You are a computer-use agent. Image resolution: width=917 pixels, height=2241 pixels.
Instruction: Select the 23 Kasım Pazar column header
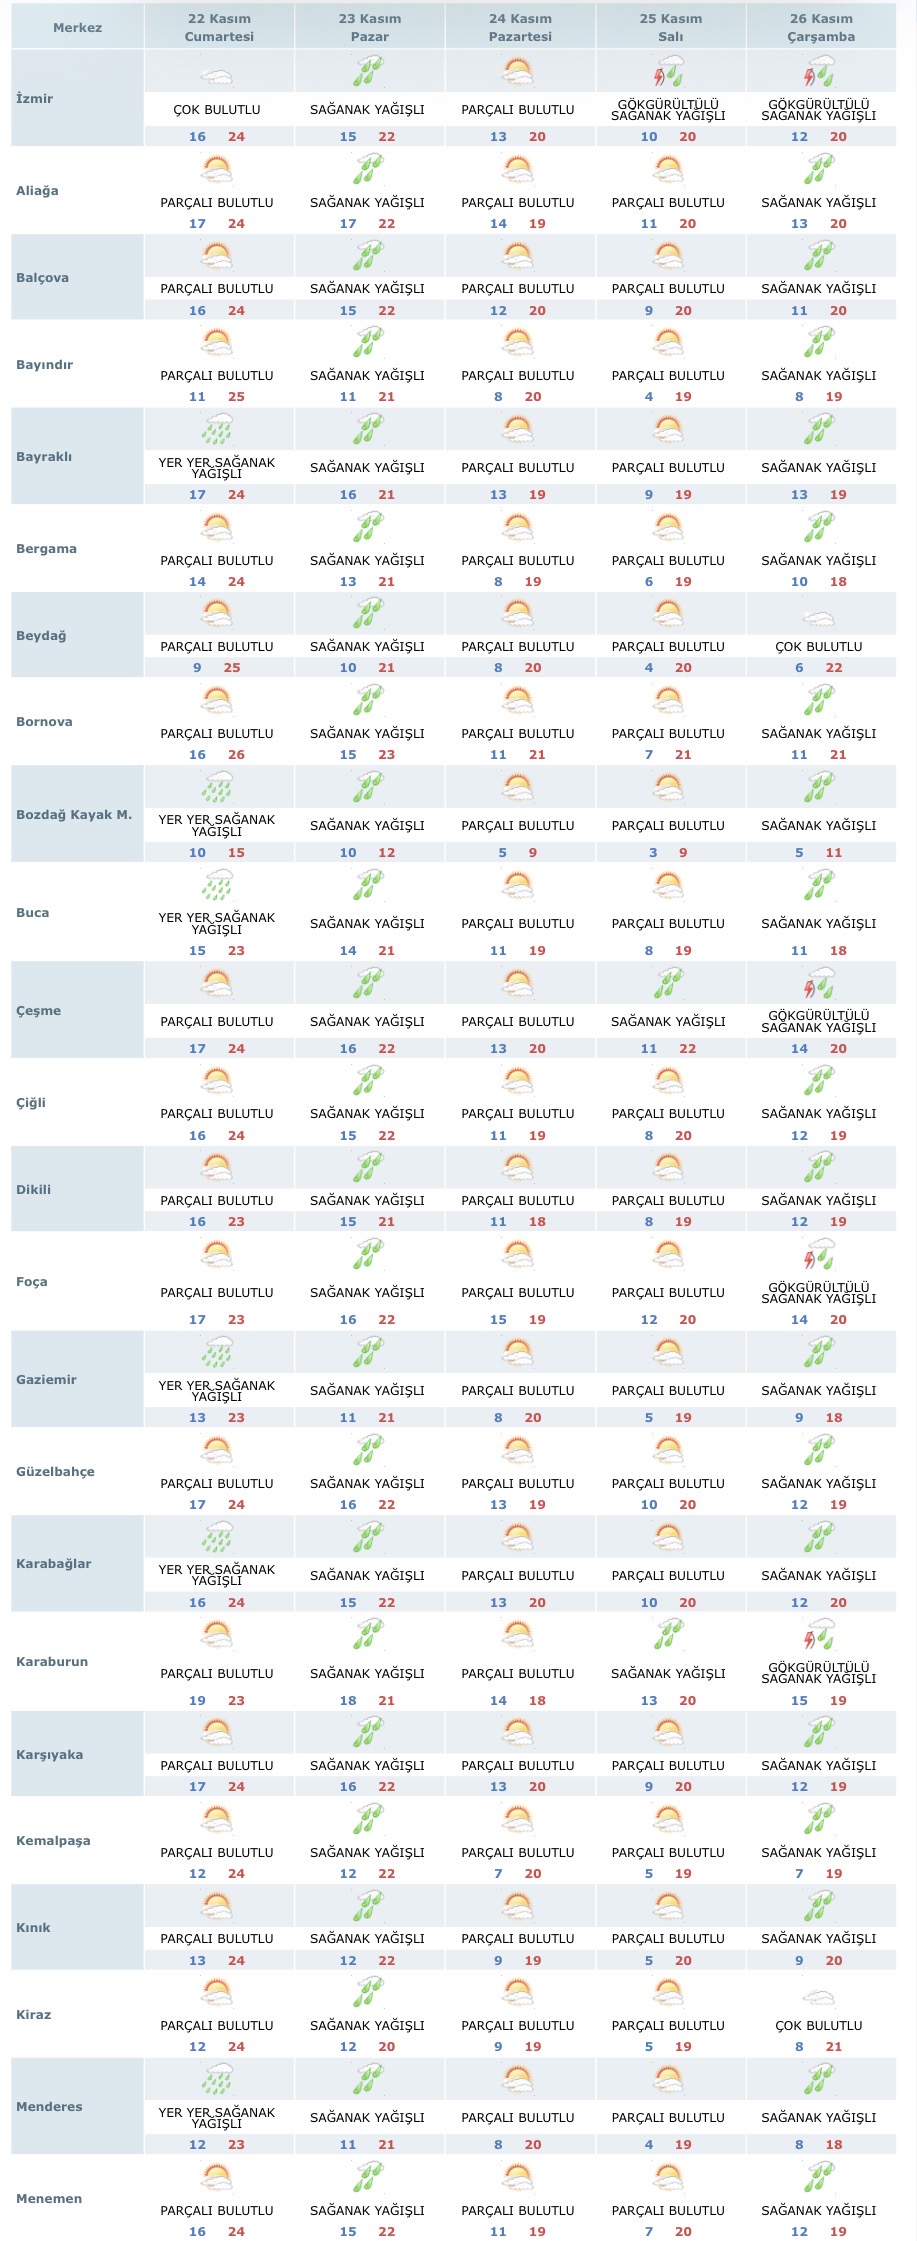click(x=369, y=28)
